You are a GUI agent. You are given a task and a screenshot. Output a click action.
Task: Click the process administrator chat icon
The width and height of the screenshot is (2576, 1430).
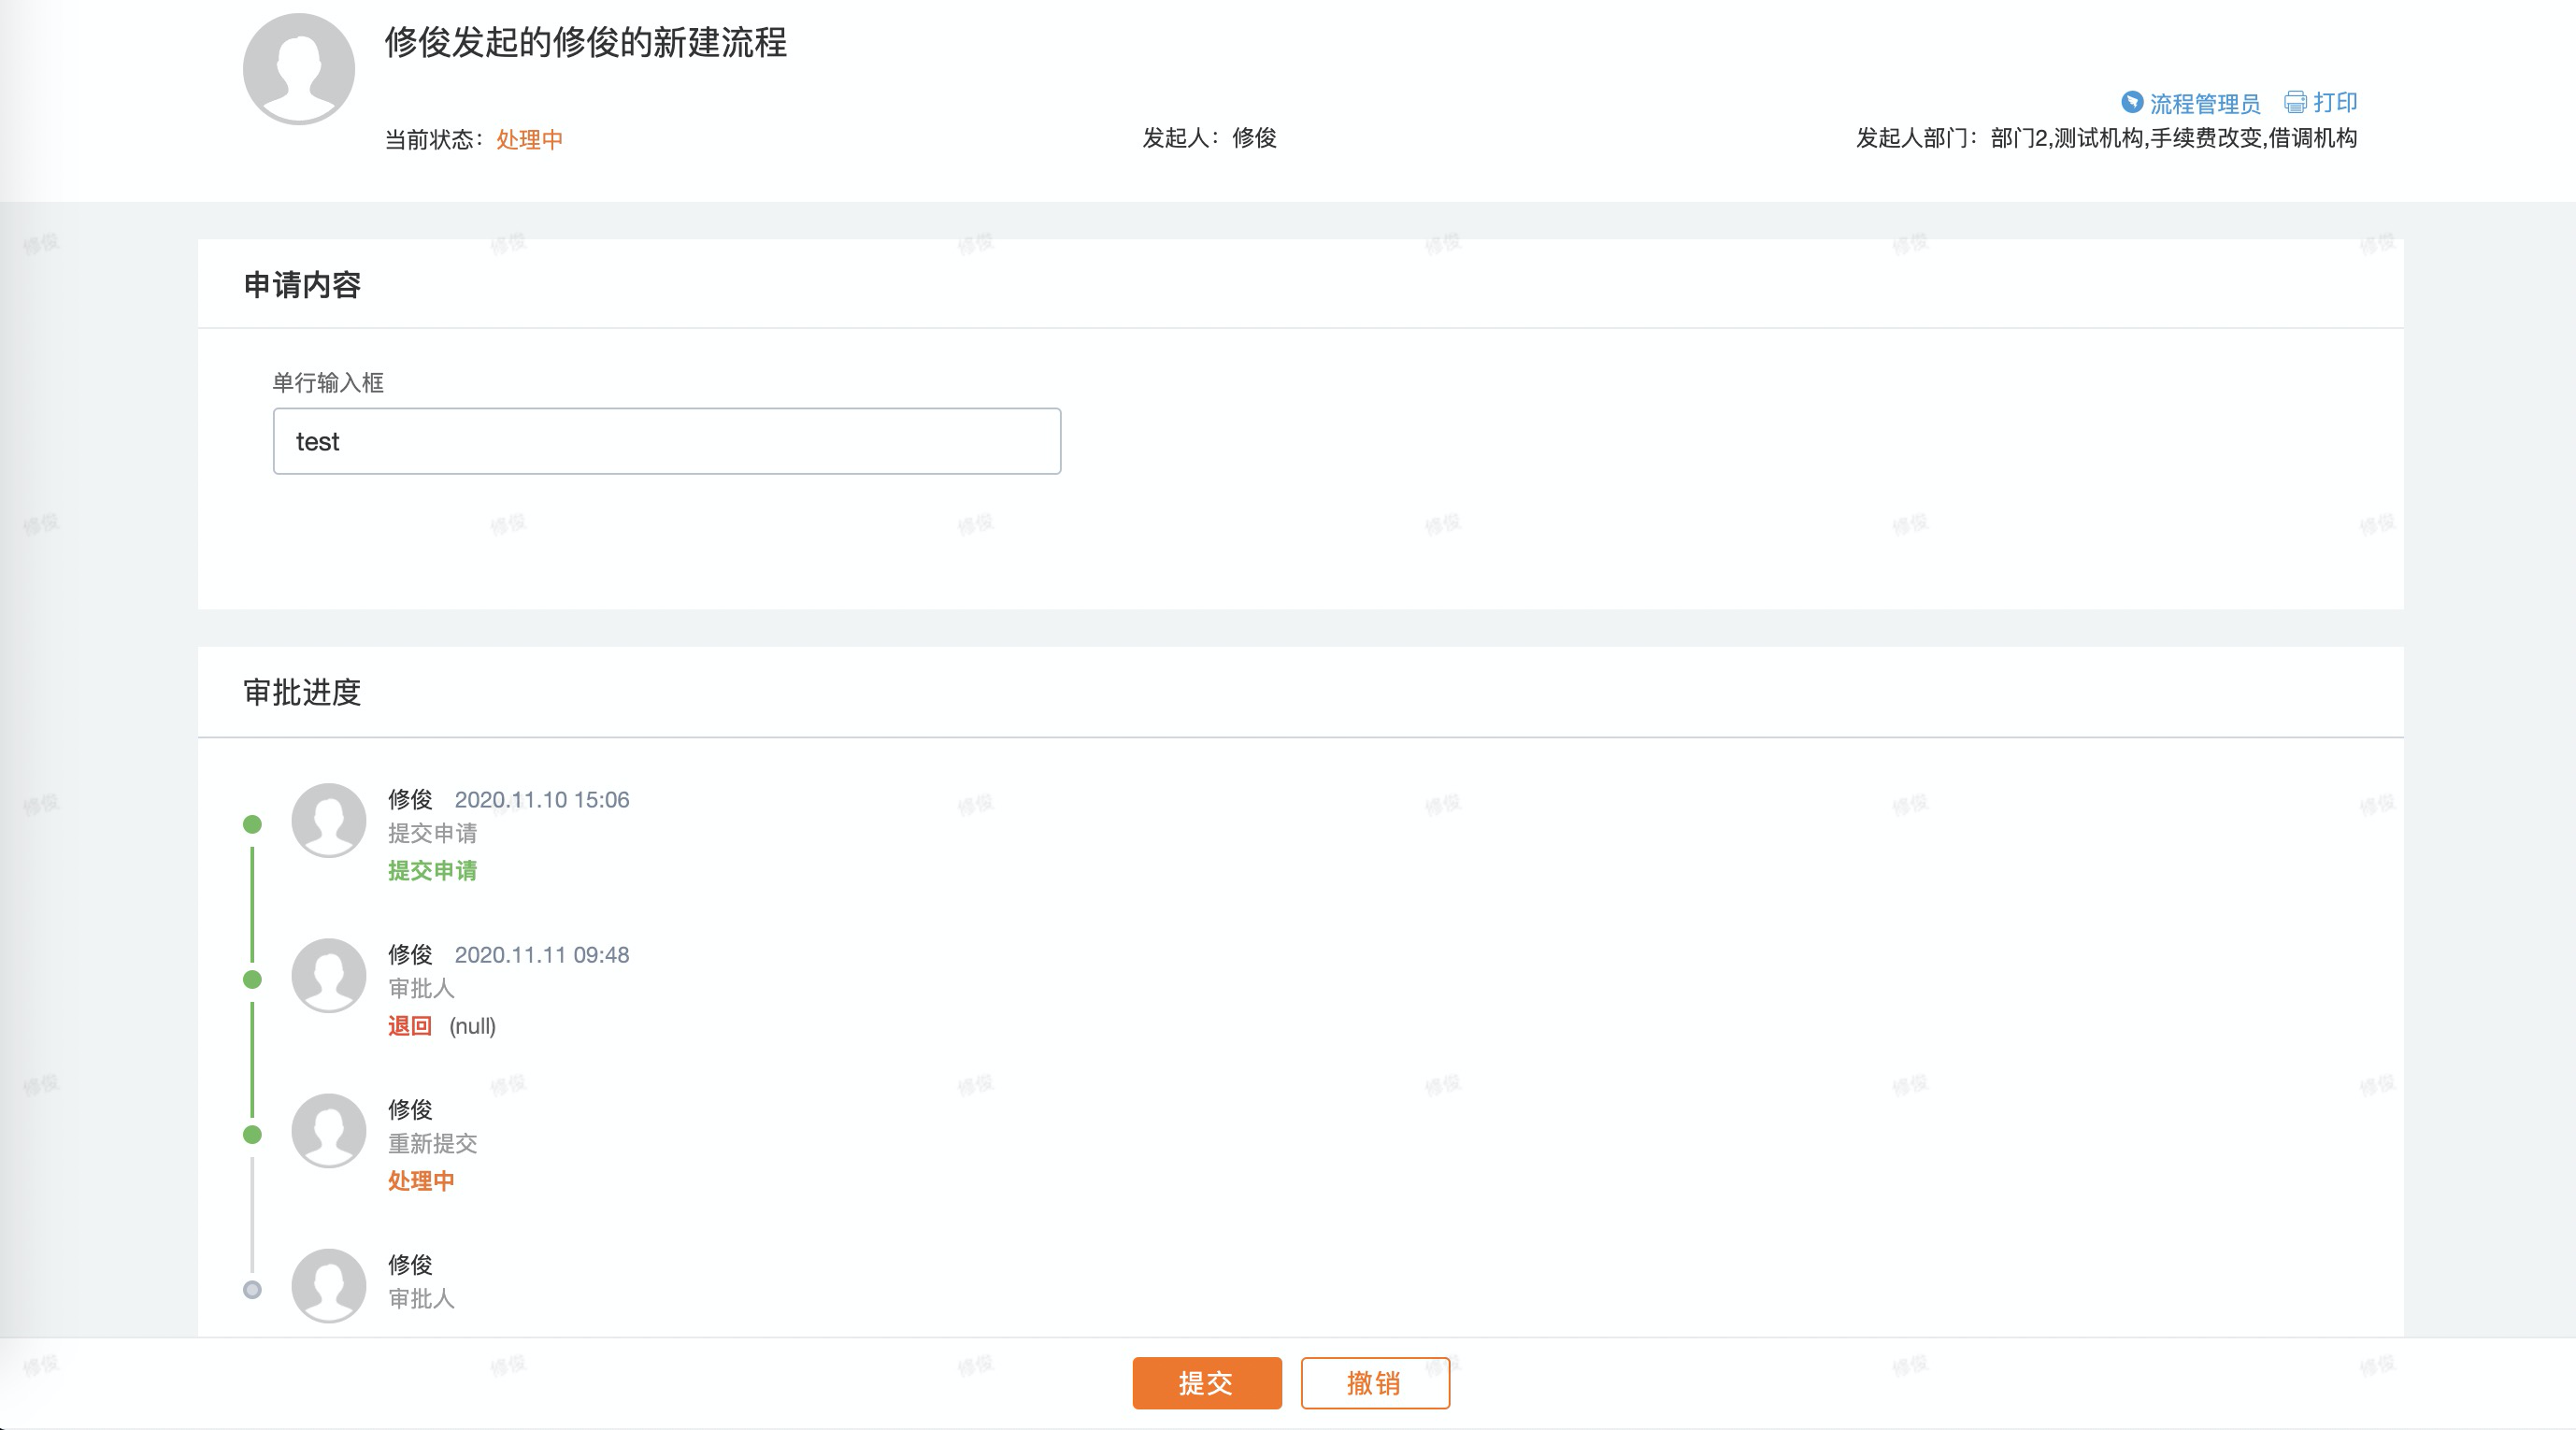(2131, 102)
